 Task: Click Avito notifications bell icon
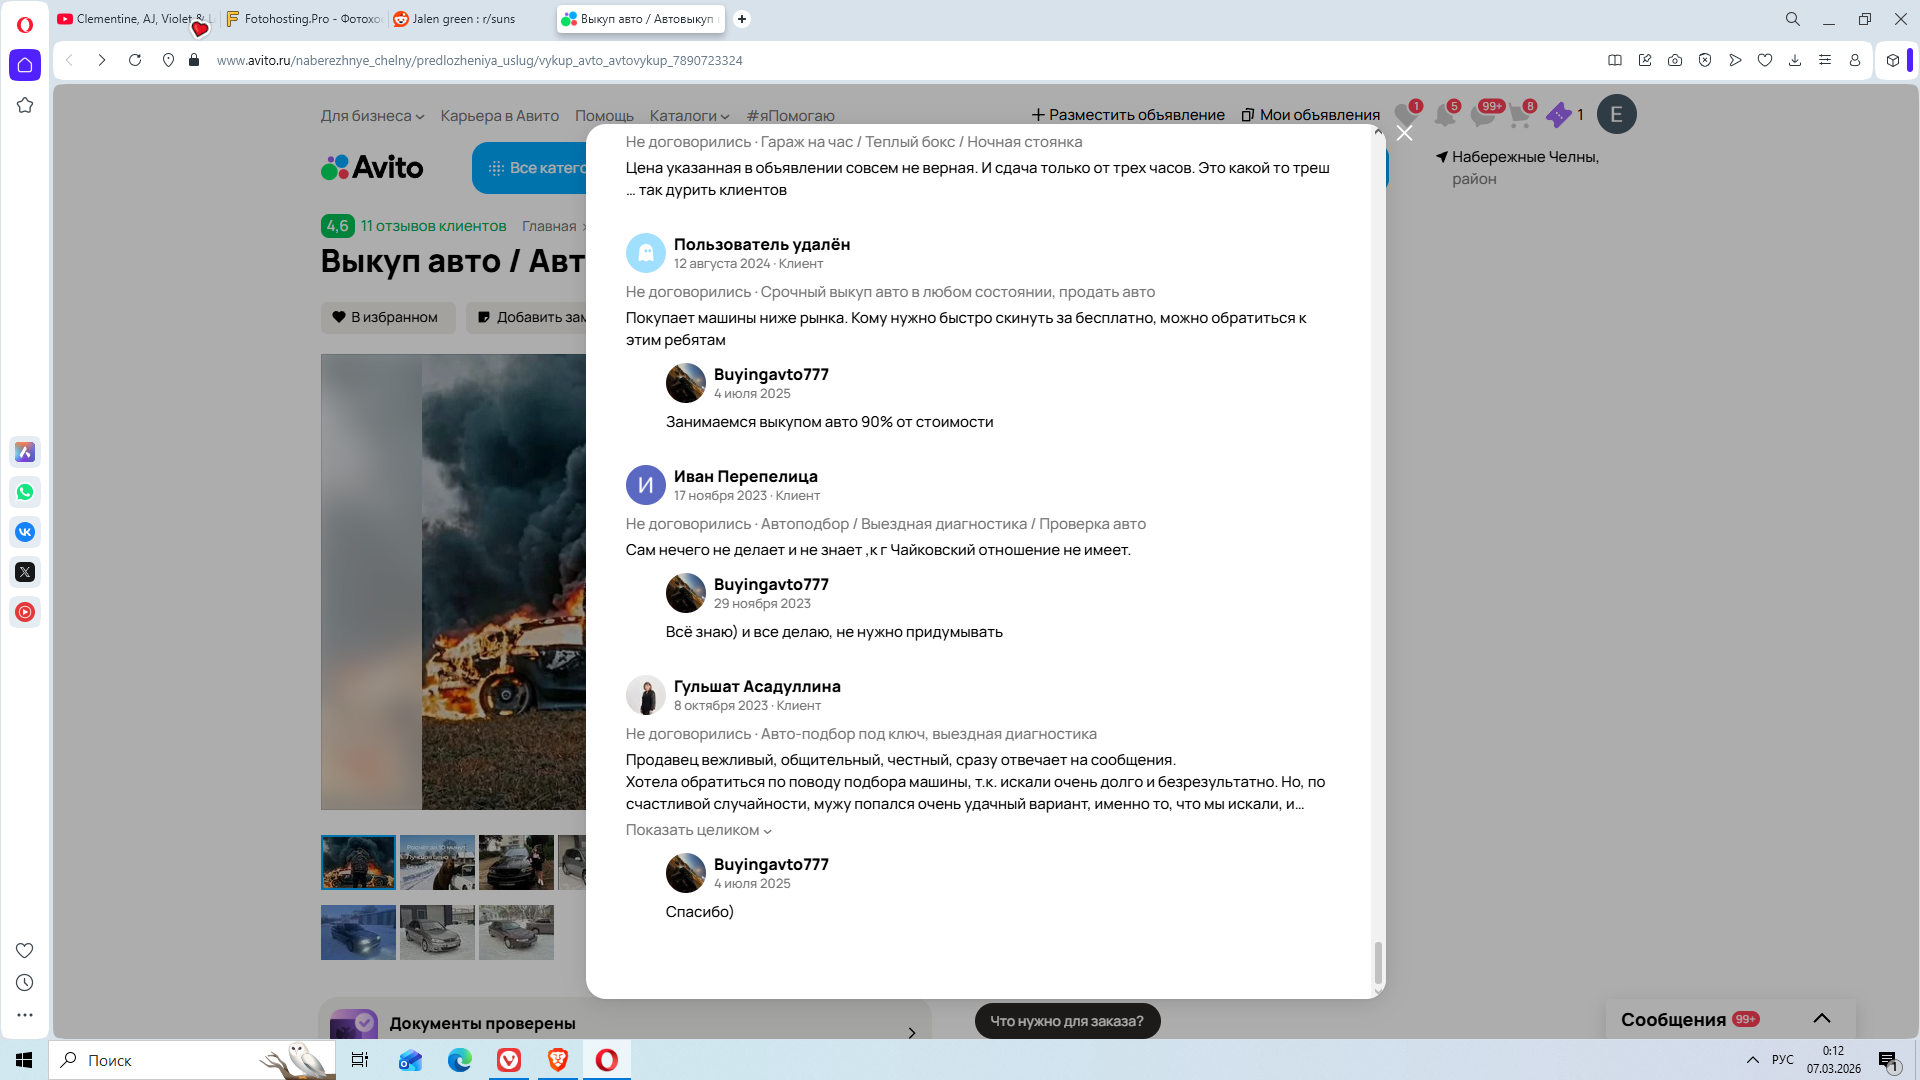pyautogui.click(x=1444, y=115)
